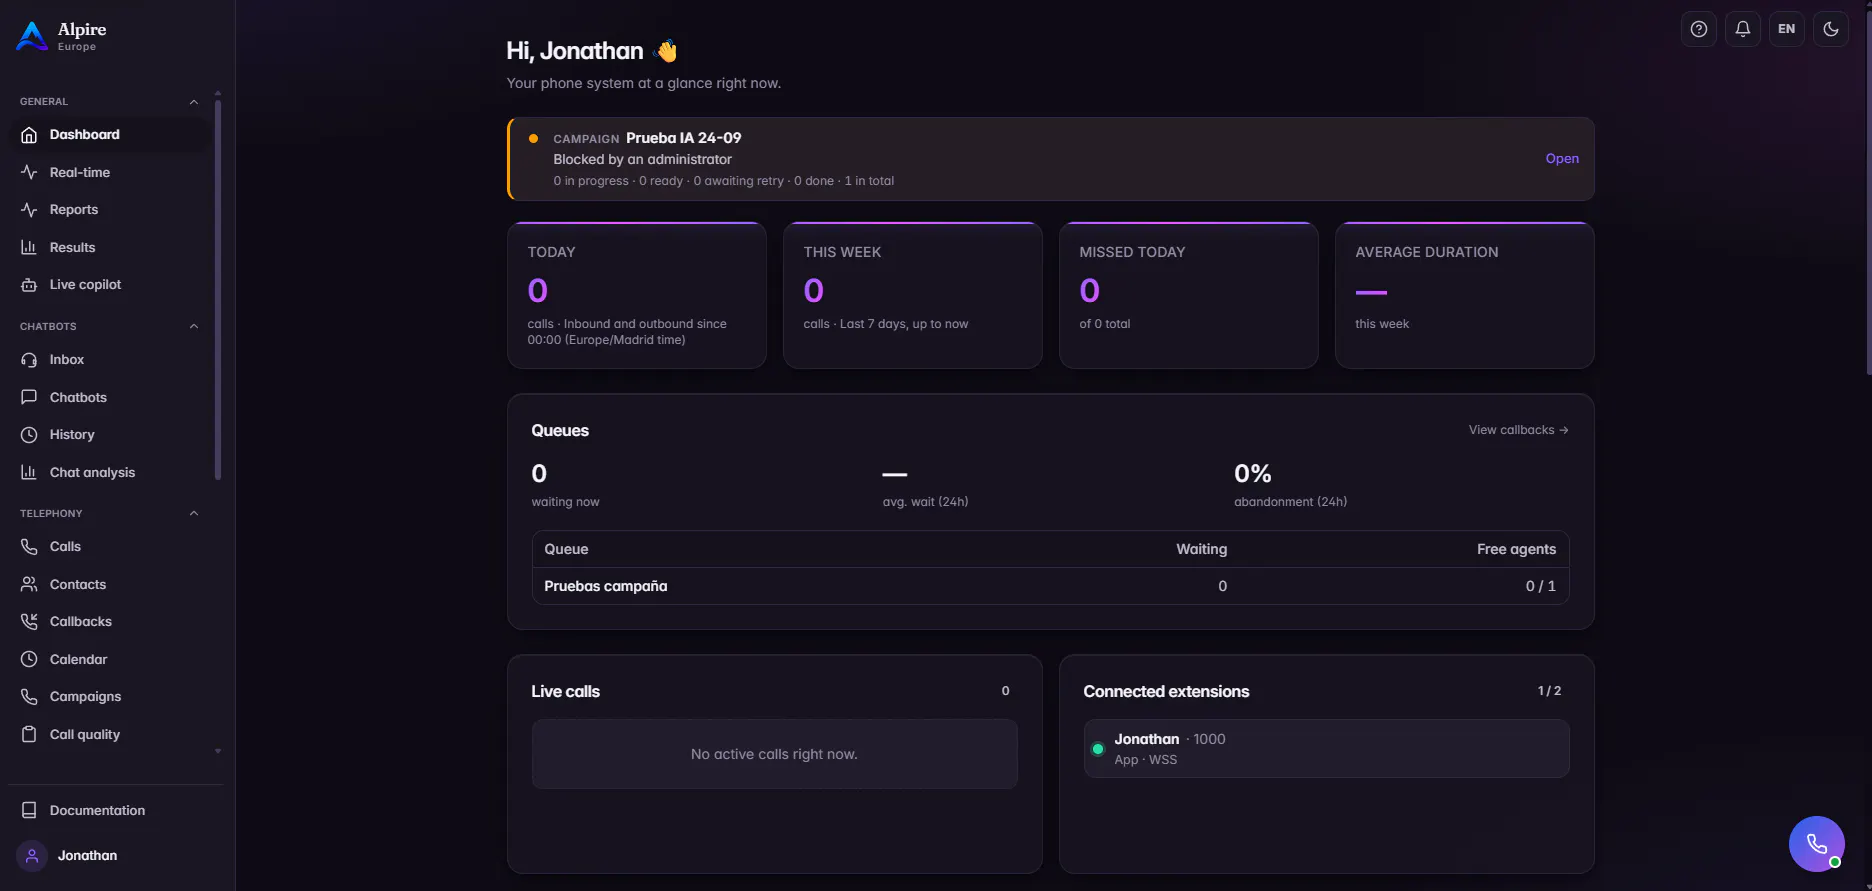The width and height of the screenshot is (1872, 891).
Task: Open the floating phone dialer button
Action: [1817, 844]
